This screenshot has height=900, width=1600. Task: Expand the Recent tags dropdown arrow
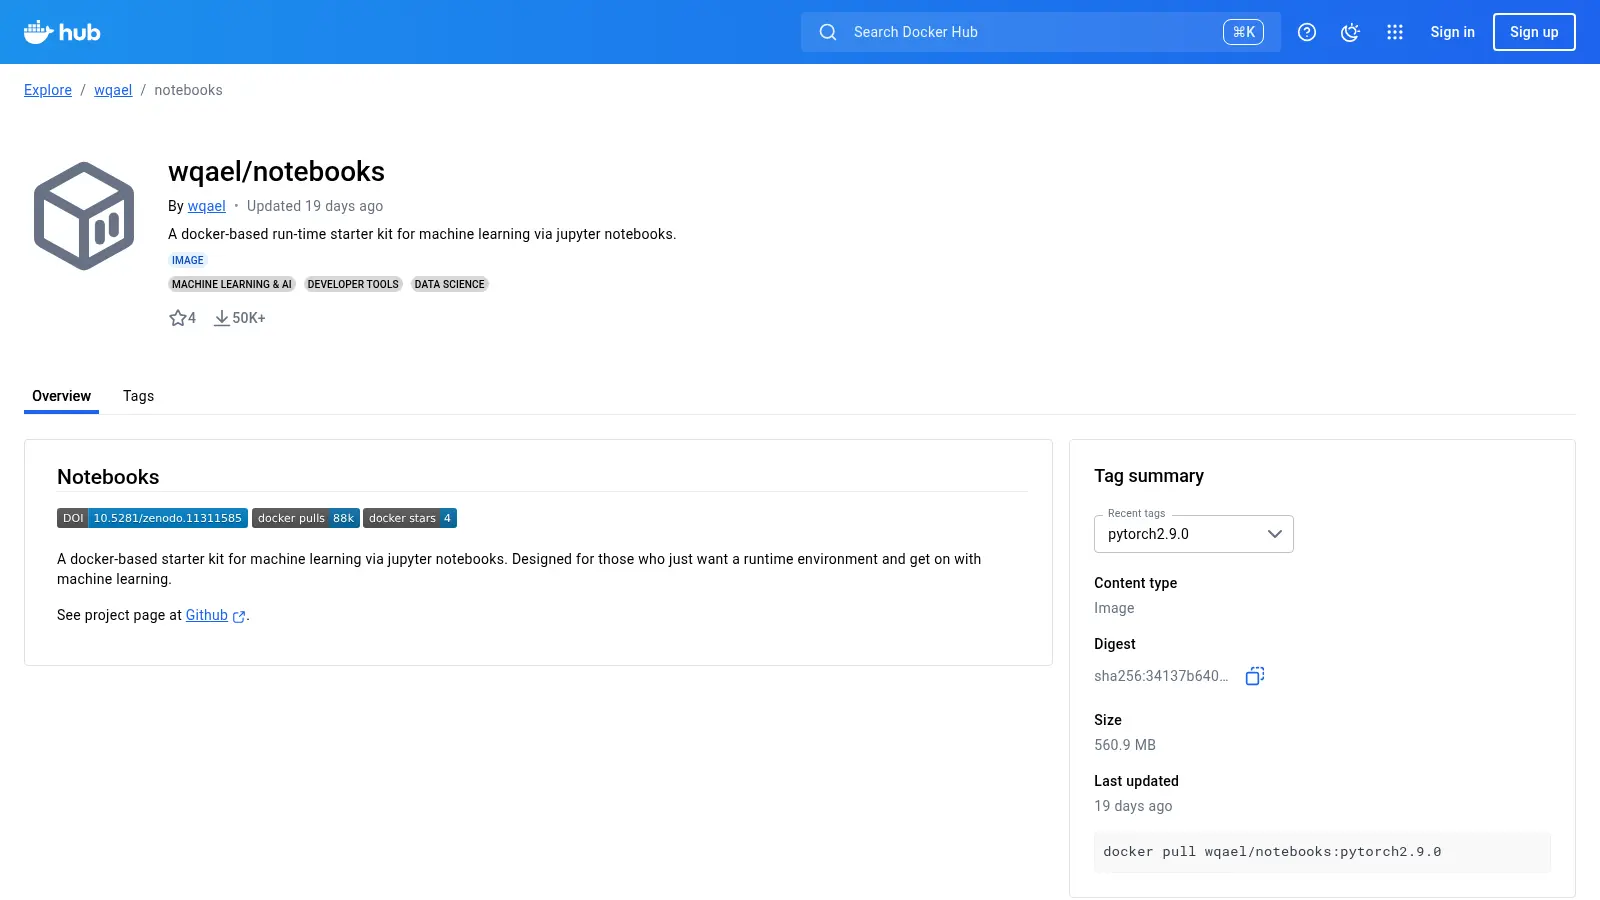point(1275,534)
